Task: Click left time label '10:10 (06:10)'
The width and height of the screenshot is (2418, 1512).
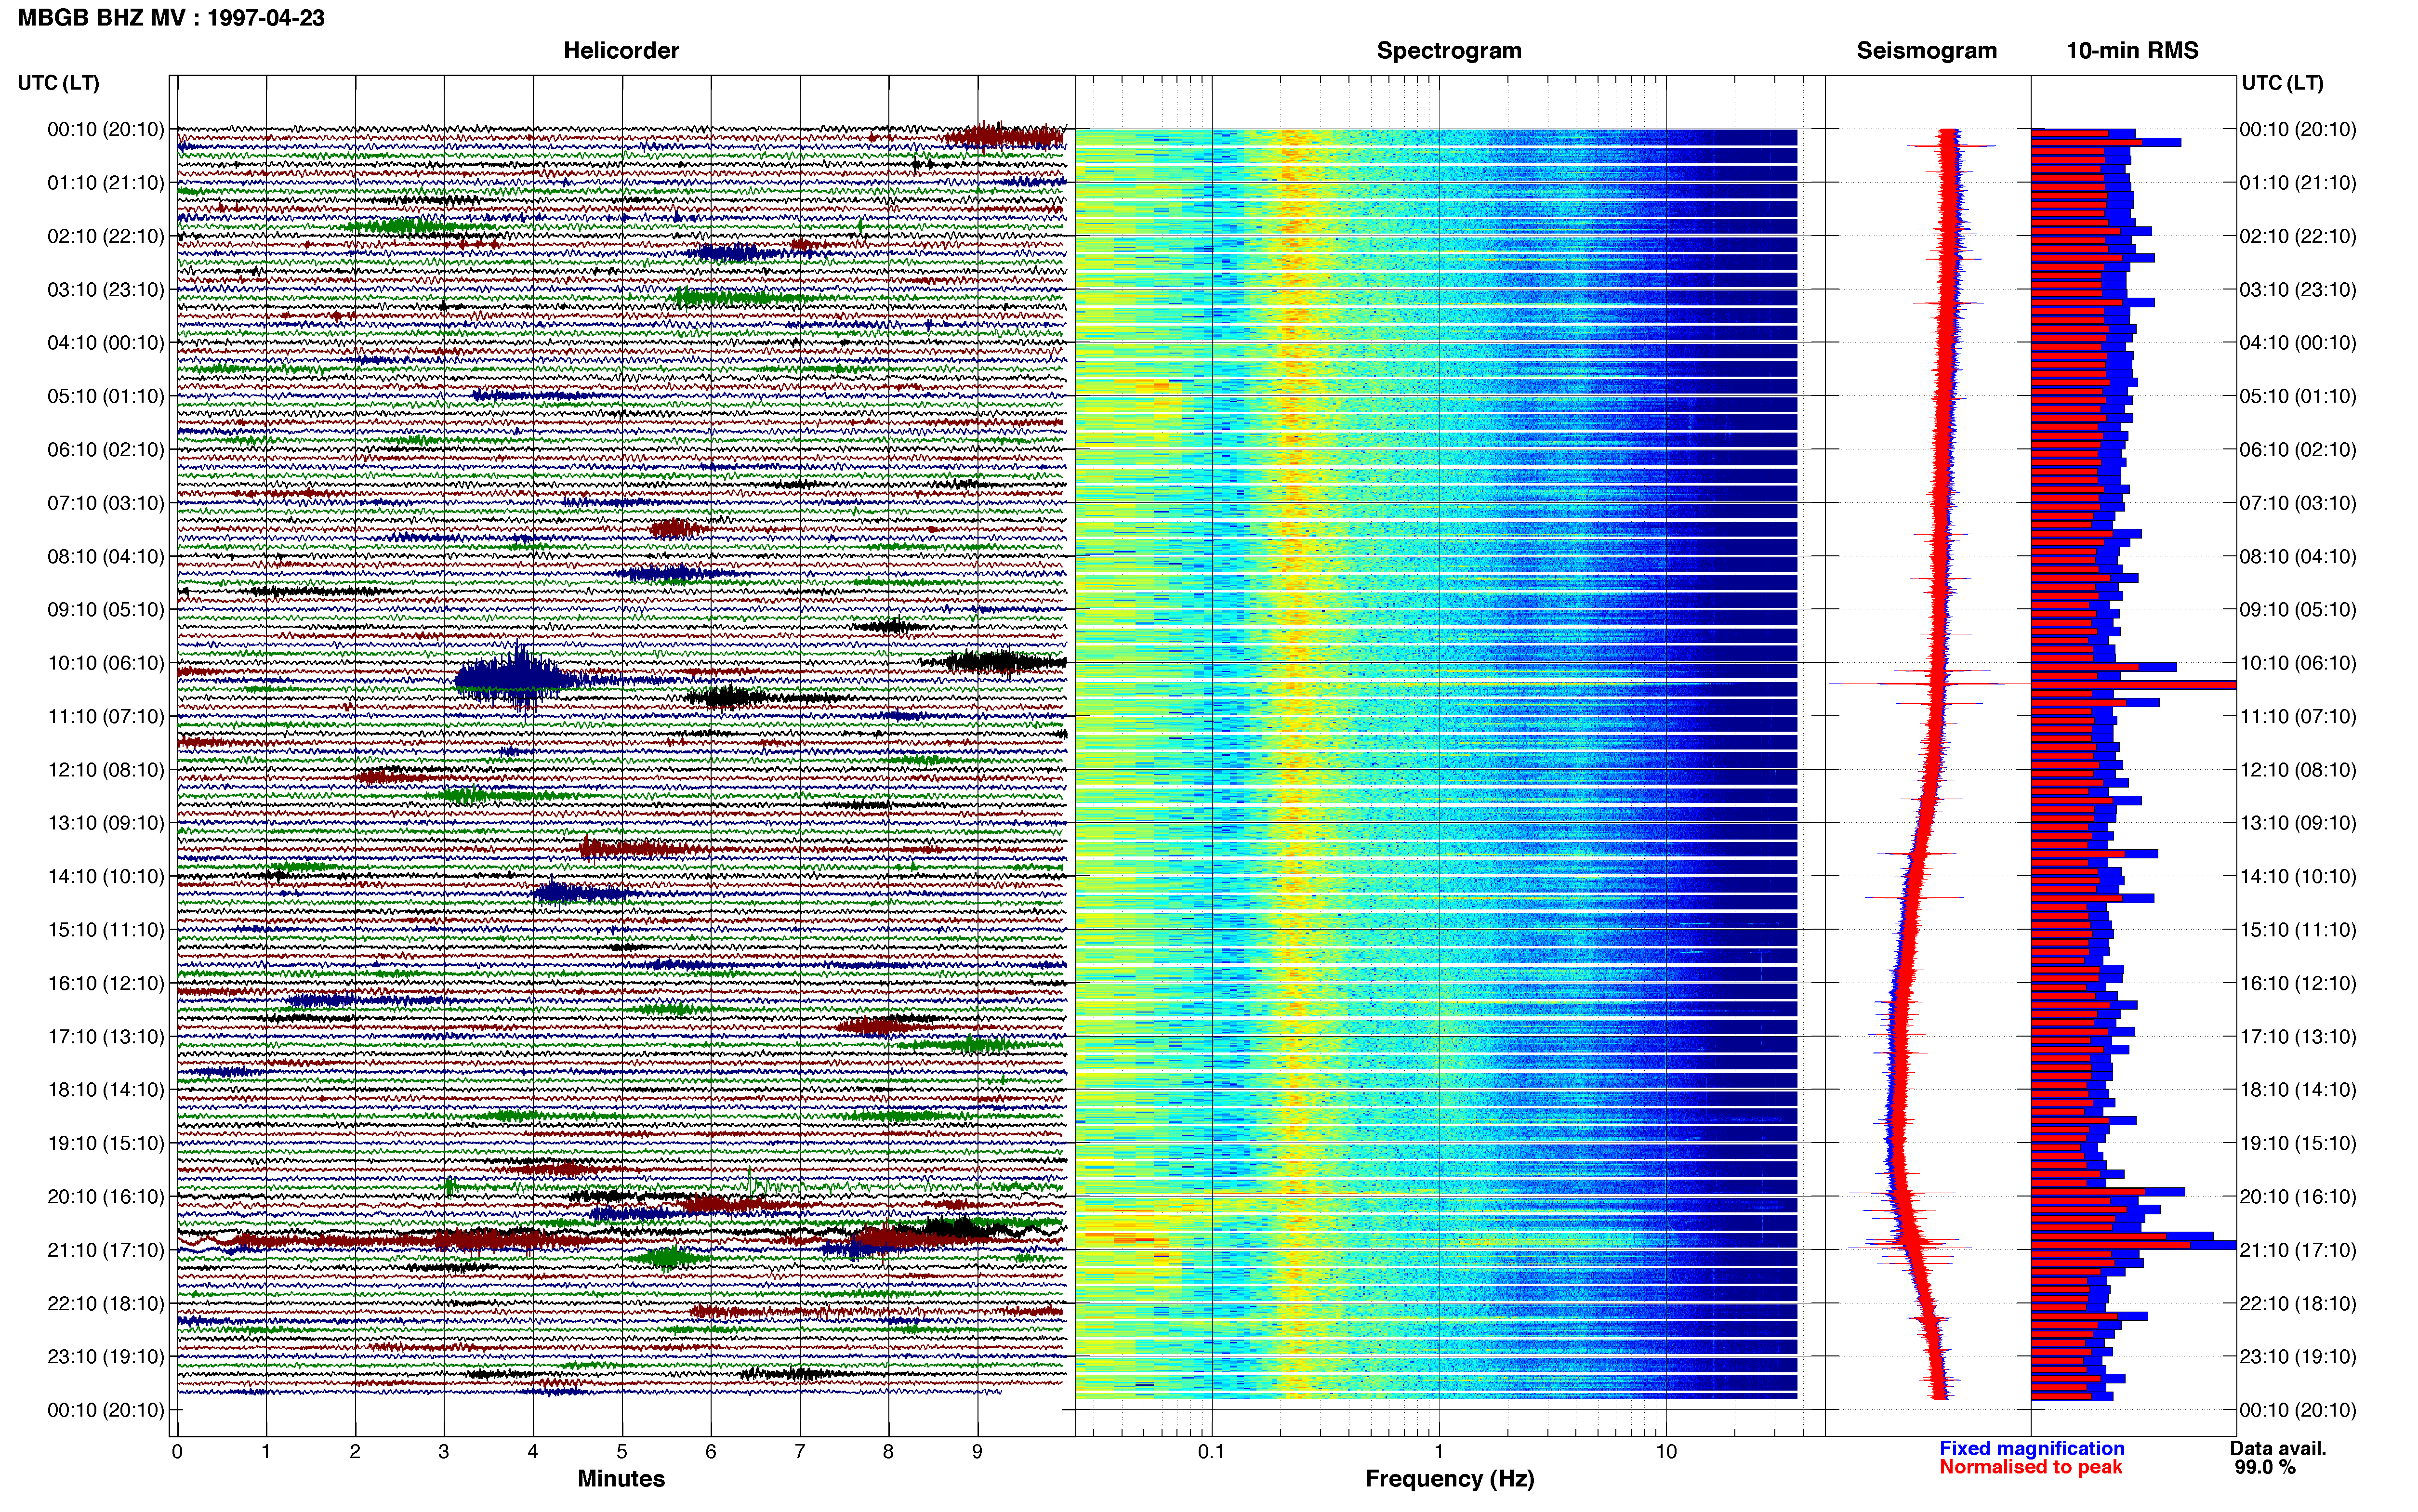Action: point(106,663)
